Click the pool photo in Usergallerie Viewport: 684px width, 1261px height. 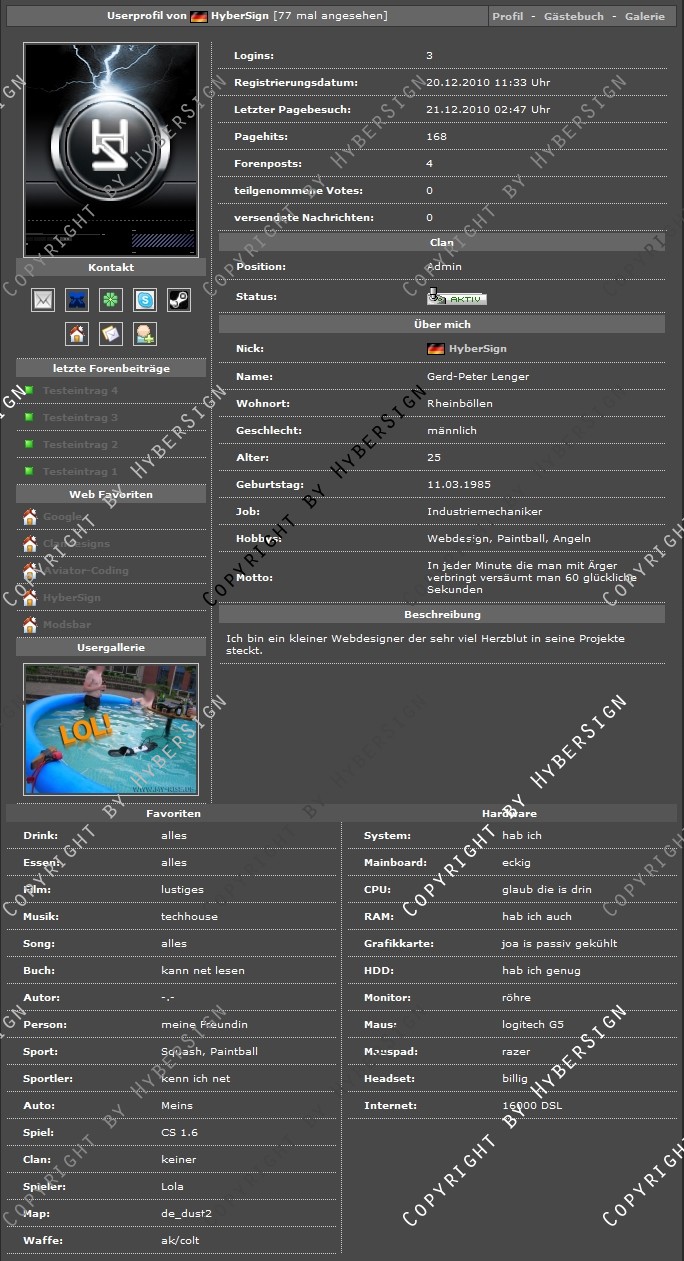[111, 729]
